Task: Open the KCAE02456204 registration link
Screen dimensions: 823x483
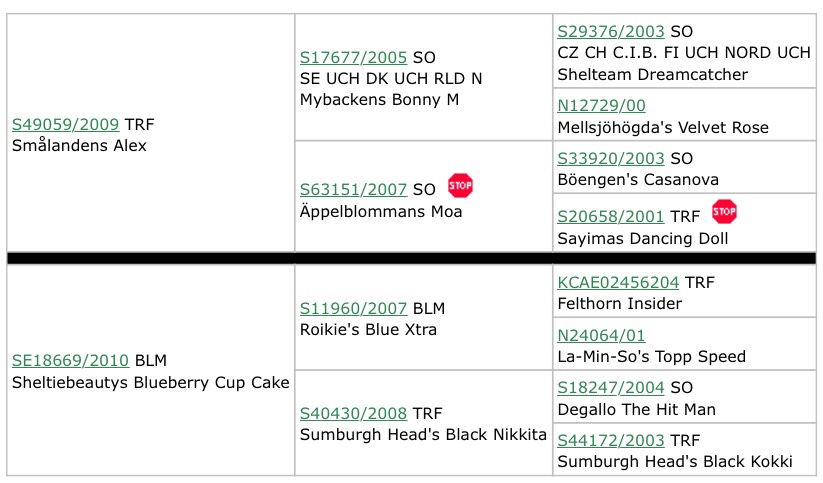Action: (618, 282)
